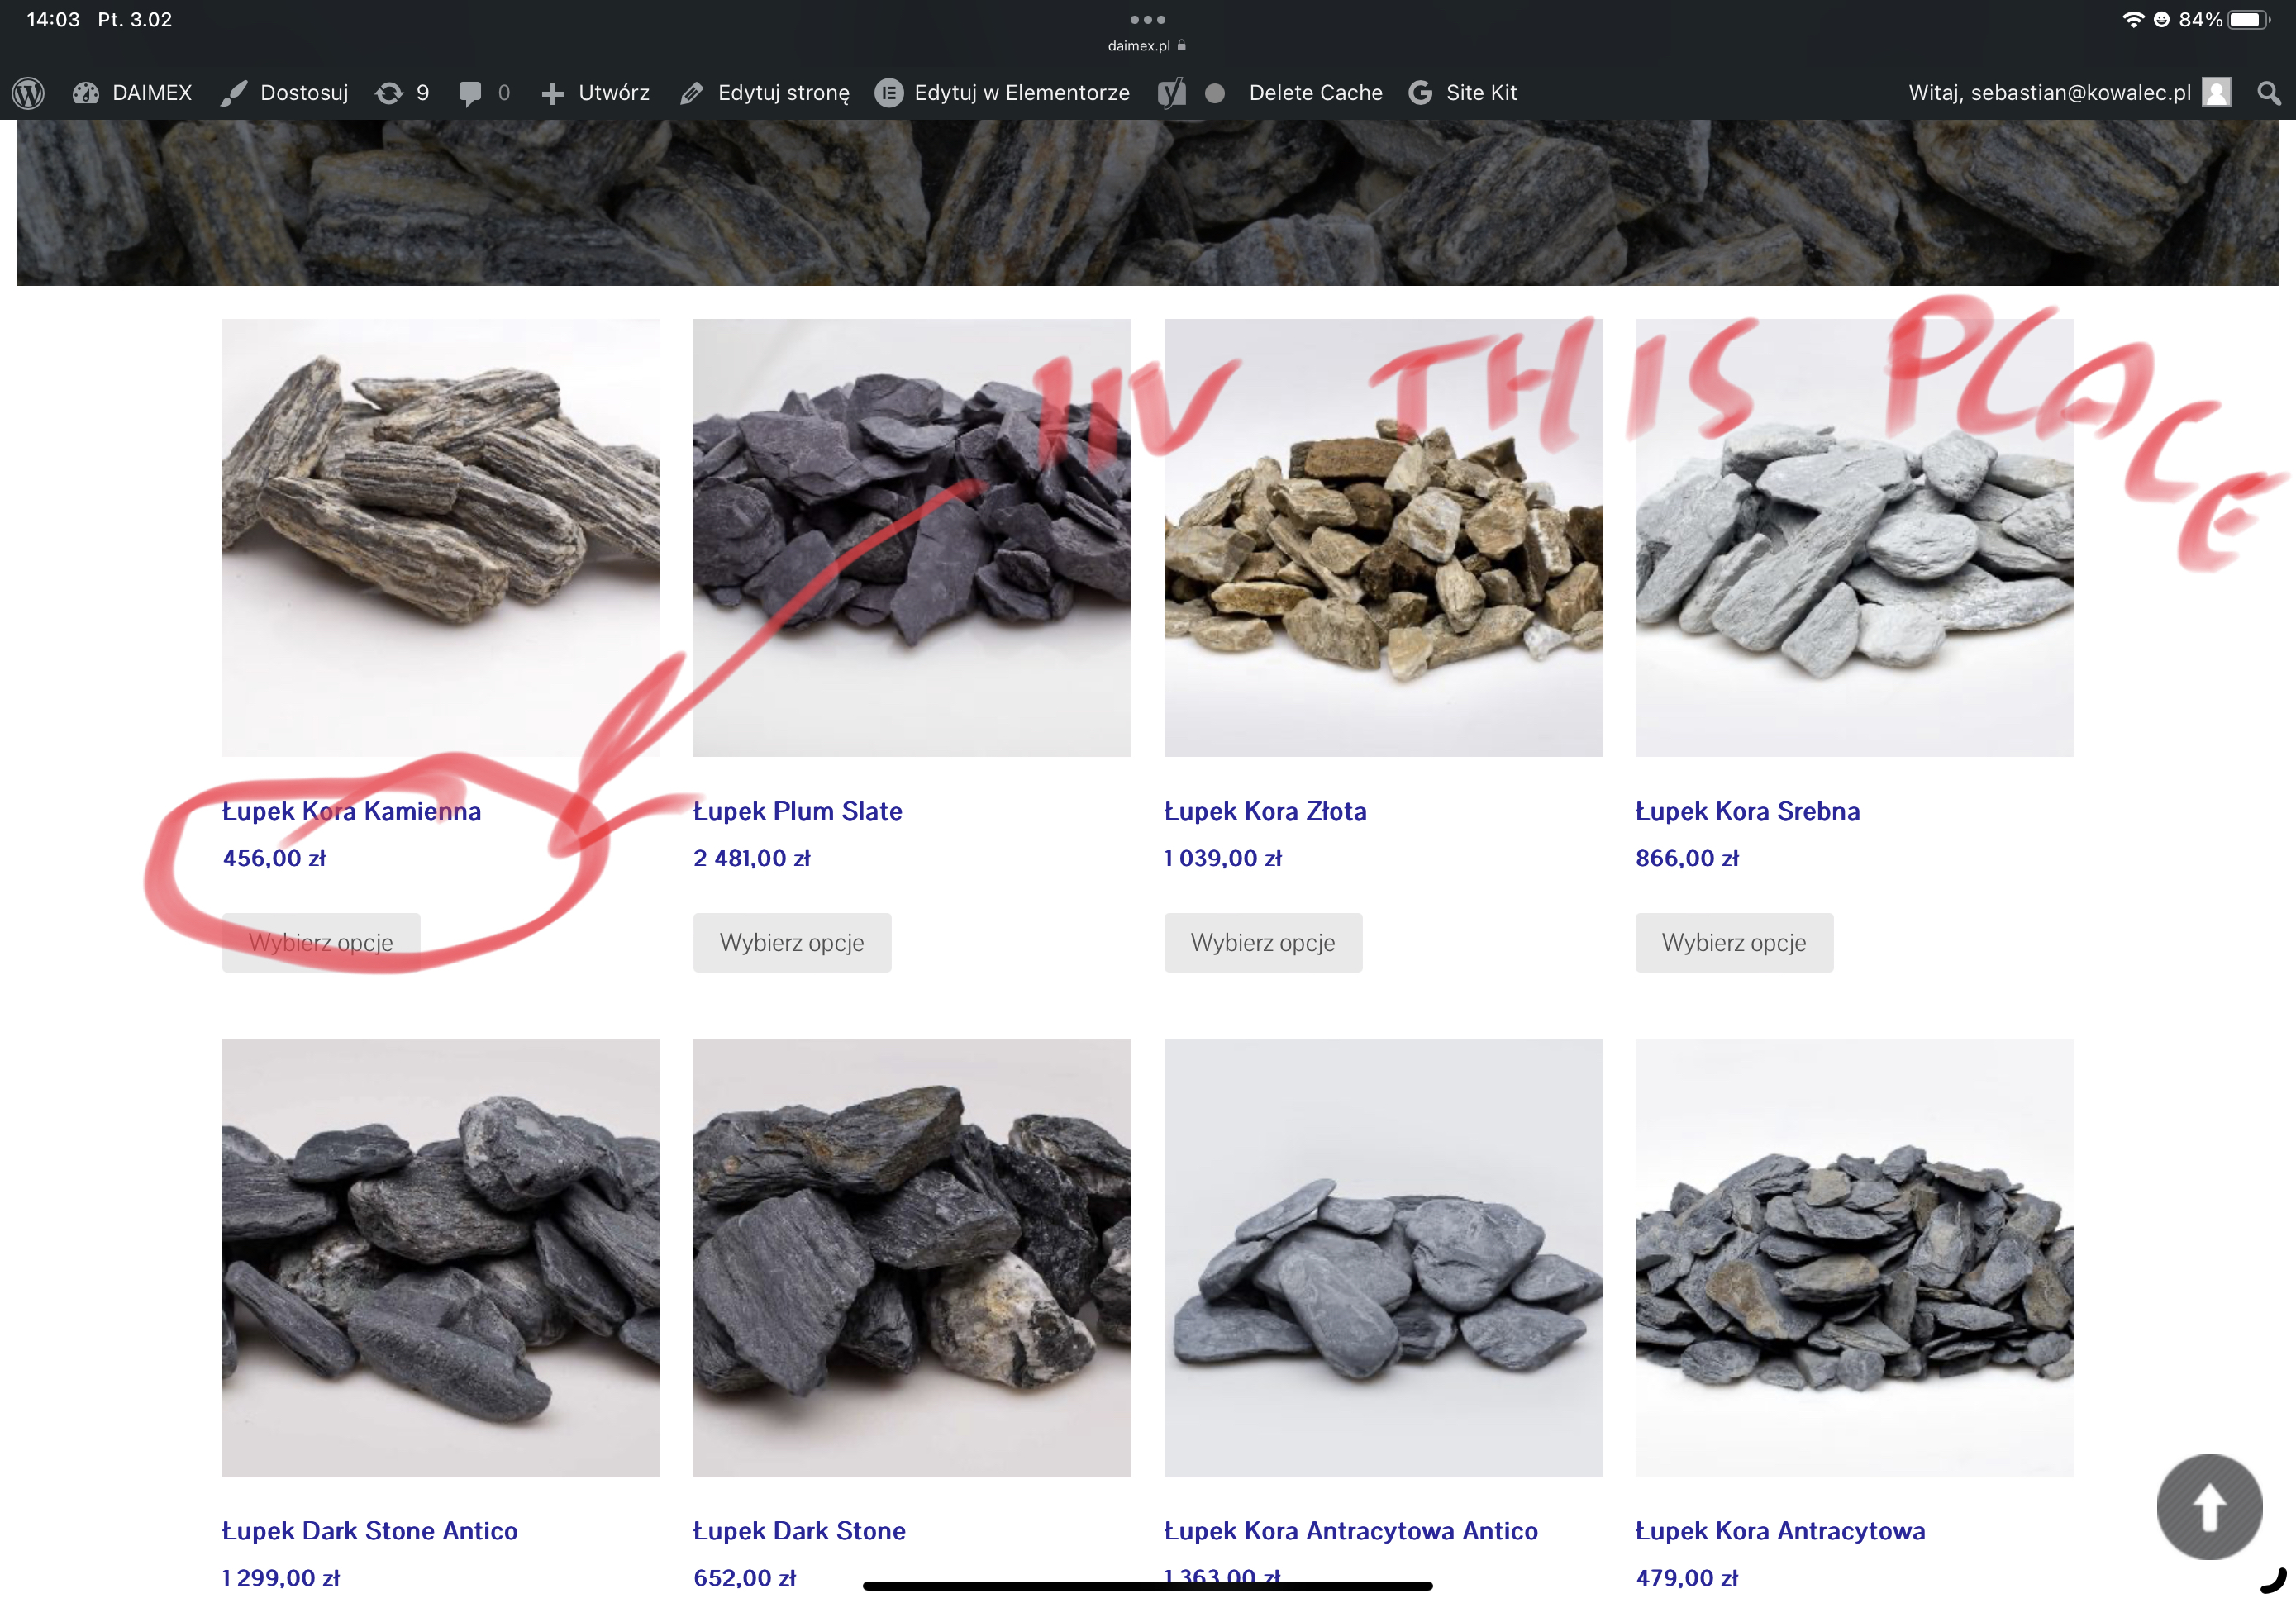
Task: Click price 479,00 zł
Action: pos(1687,1578)
